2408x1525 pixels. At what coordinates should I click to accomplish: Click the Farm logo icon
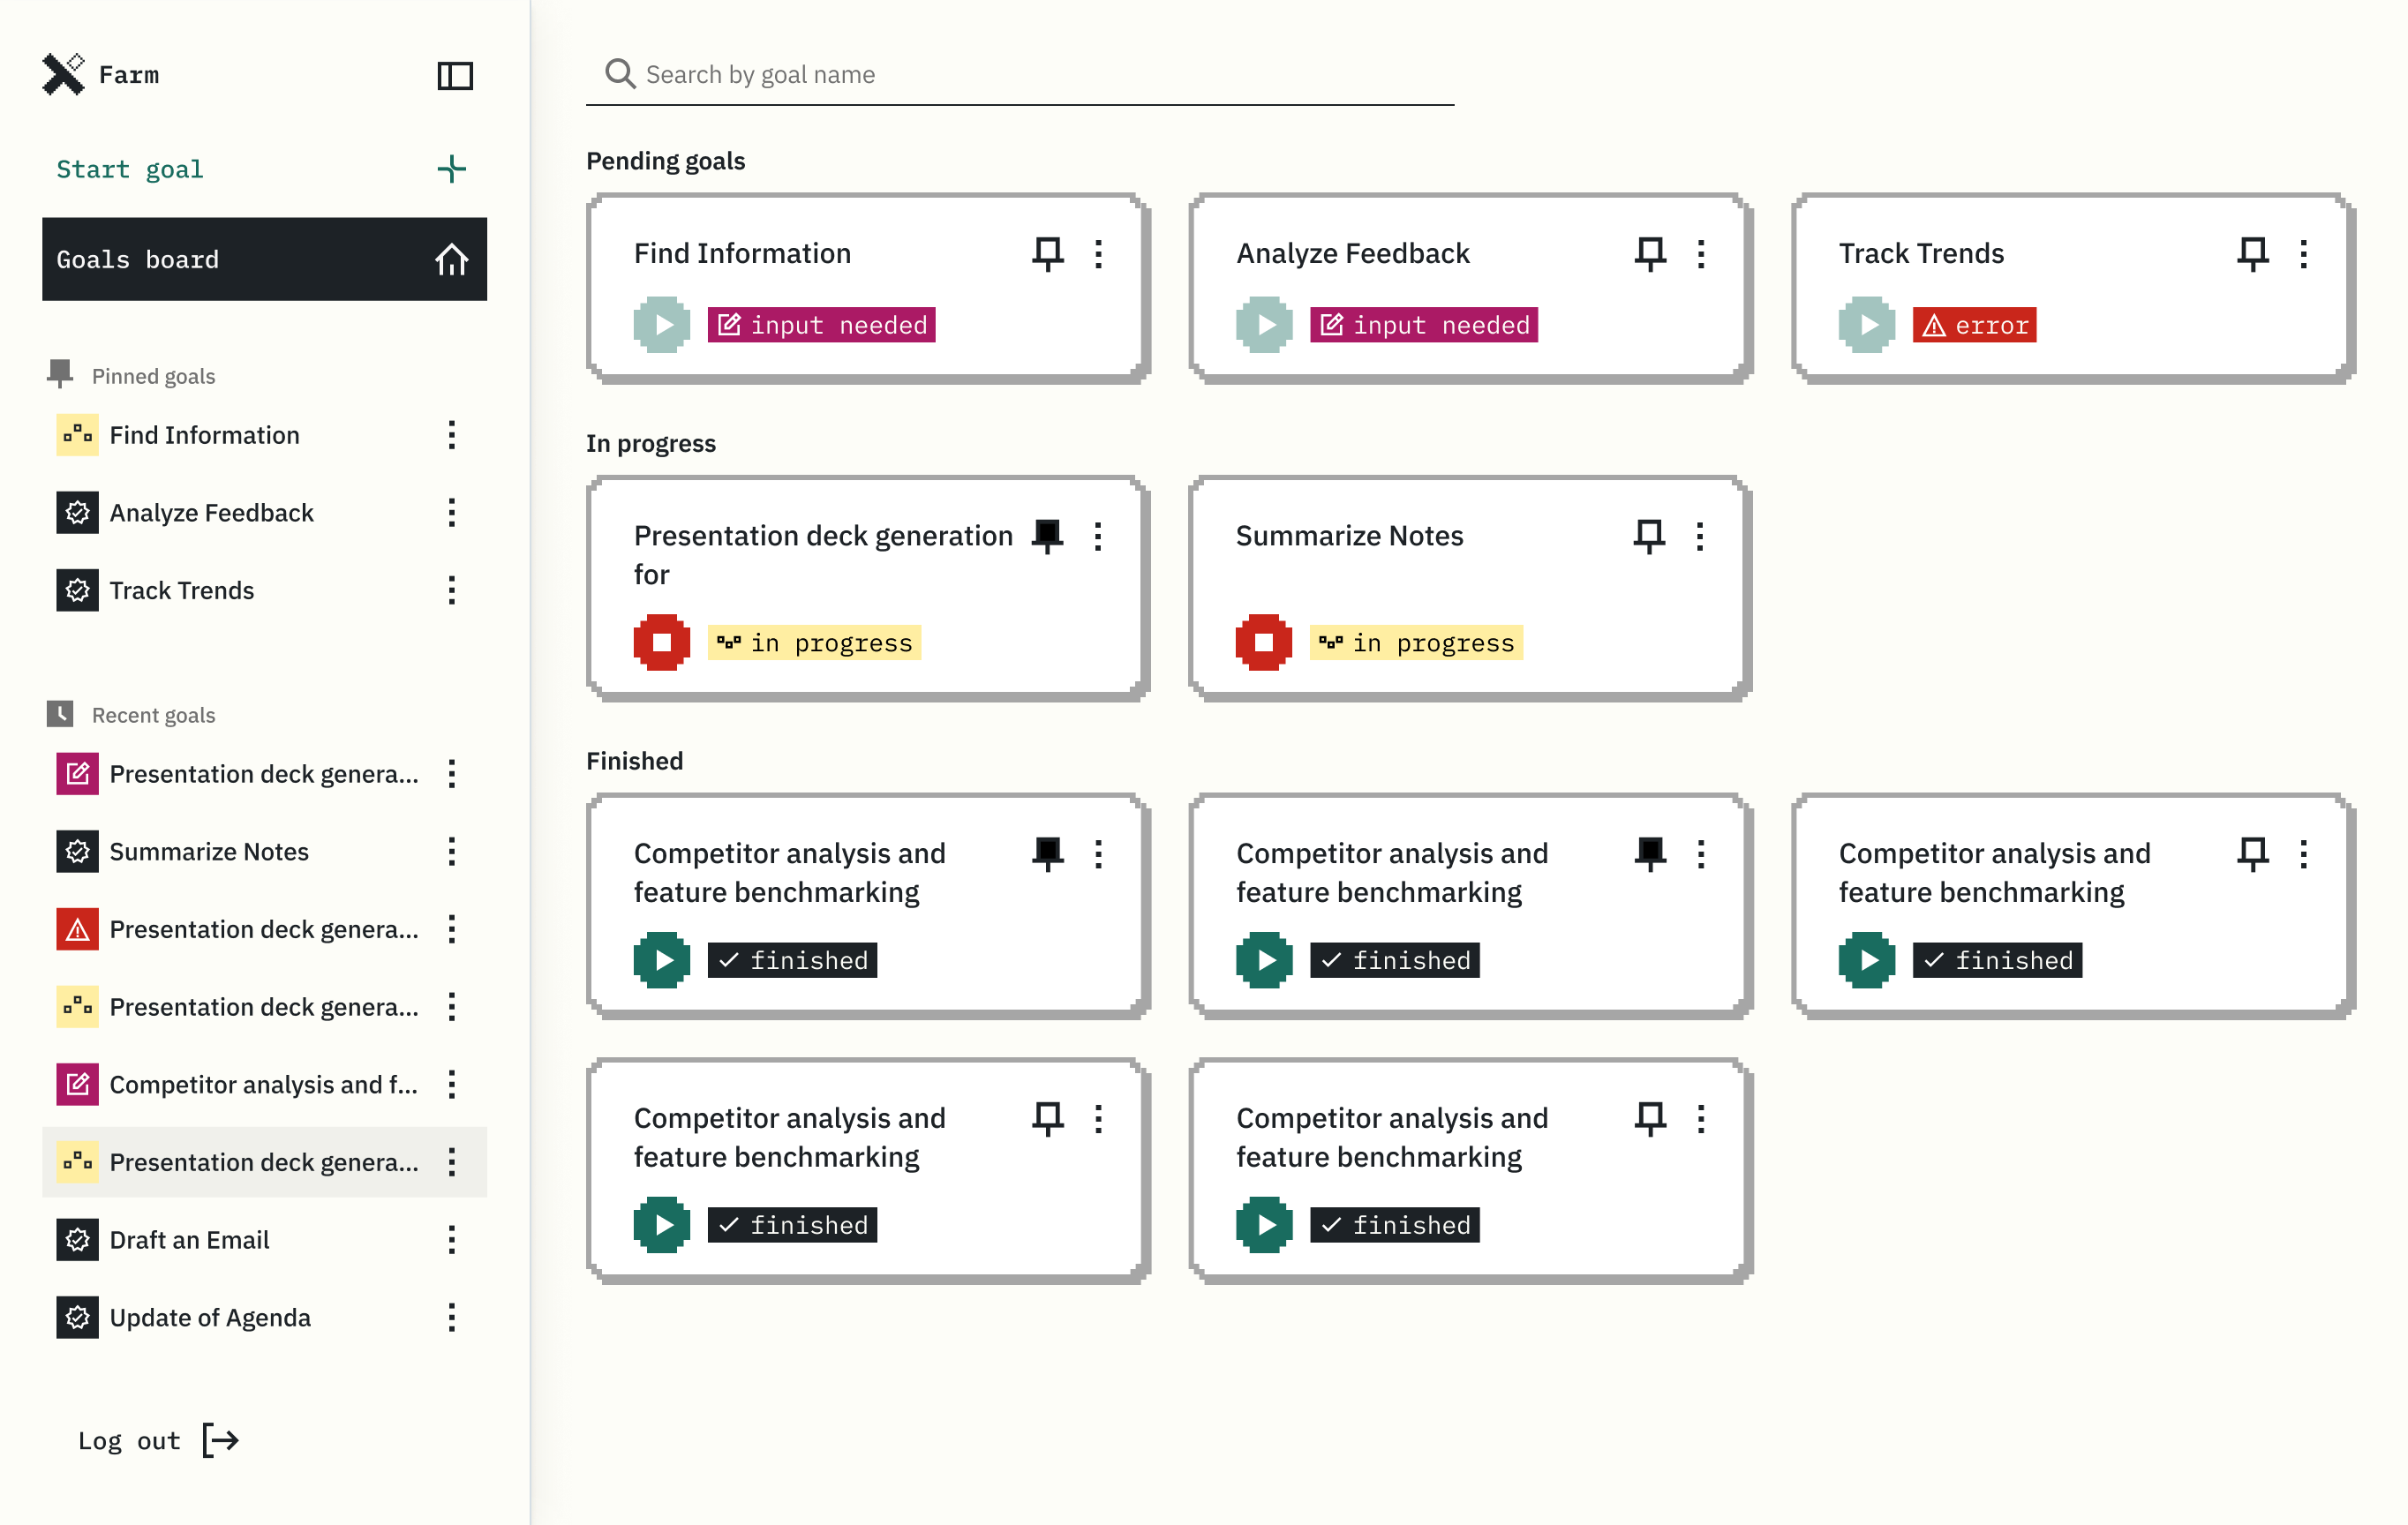point(63,75)
